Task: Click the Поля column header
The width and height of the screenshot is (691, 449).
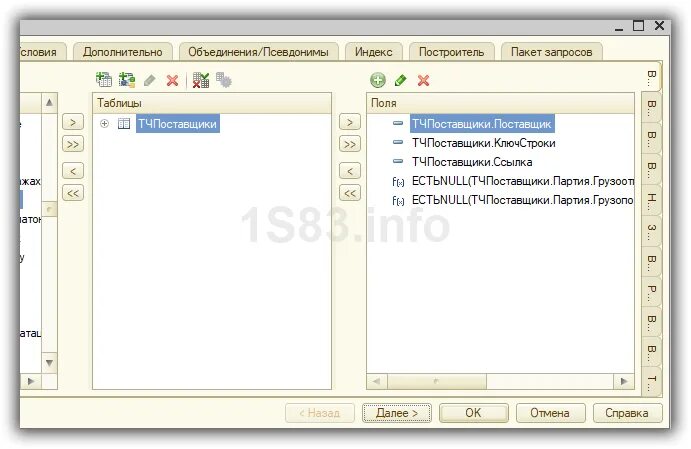Action: (500, 103)
